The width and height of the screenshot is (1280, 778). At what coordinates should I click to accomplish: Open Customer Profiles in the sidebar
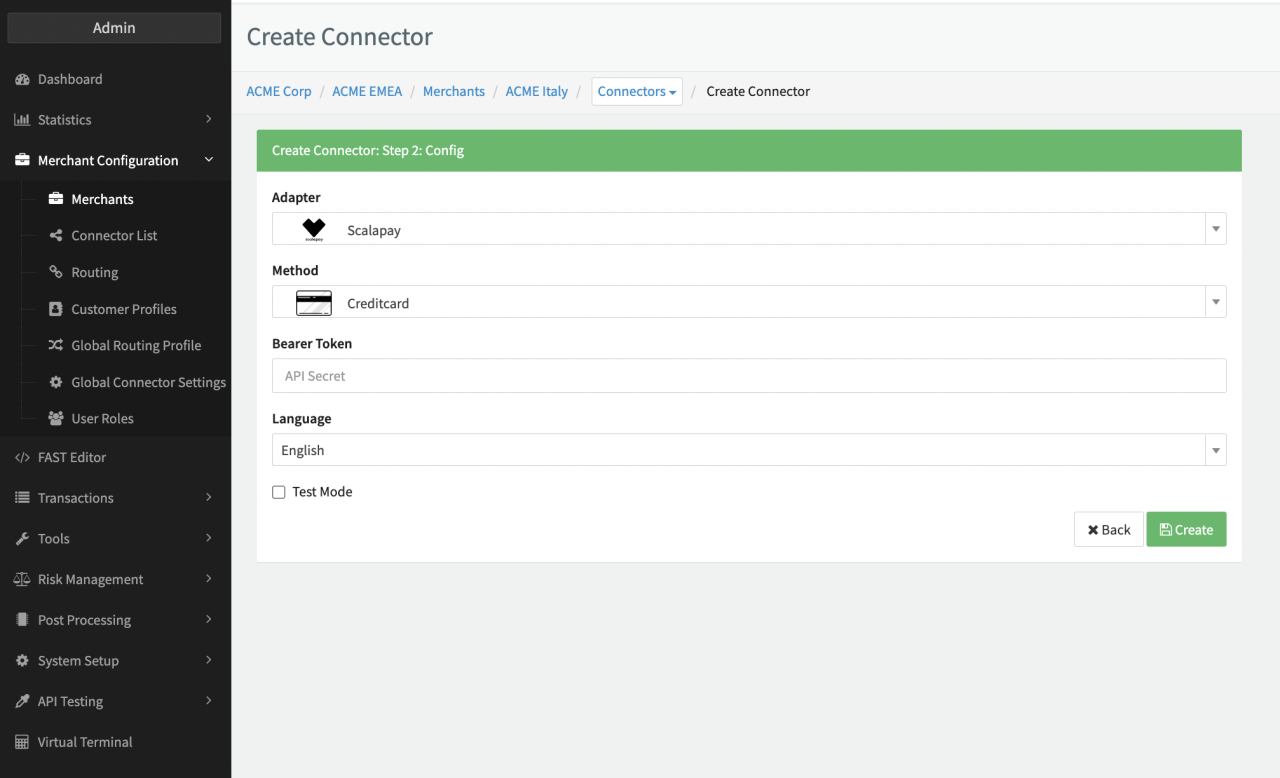click(x=124, y=309)
